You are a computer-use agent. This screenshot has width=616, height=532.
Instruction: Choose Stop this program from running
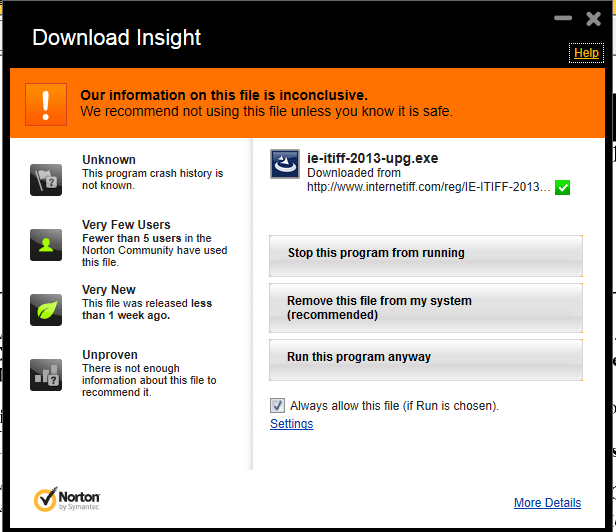[425, 256]
